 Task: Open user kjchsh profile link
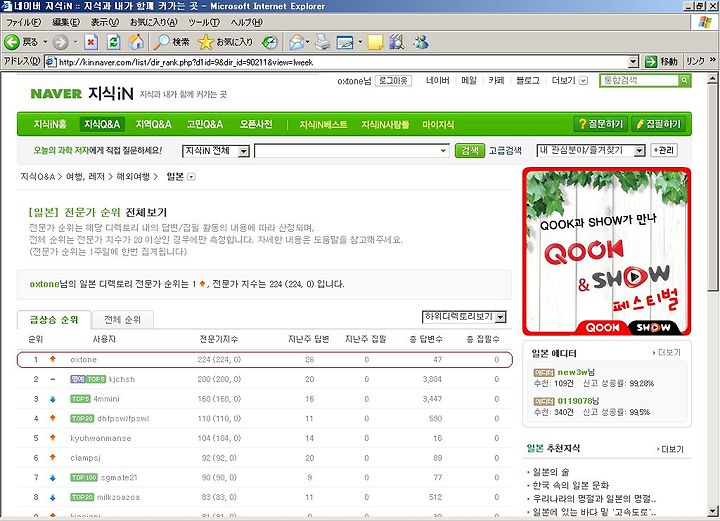122,379
